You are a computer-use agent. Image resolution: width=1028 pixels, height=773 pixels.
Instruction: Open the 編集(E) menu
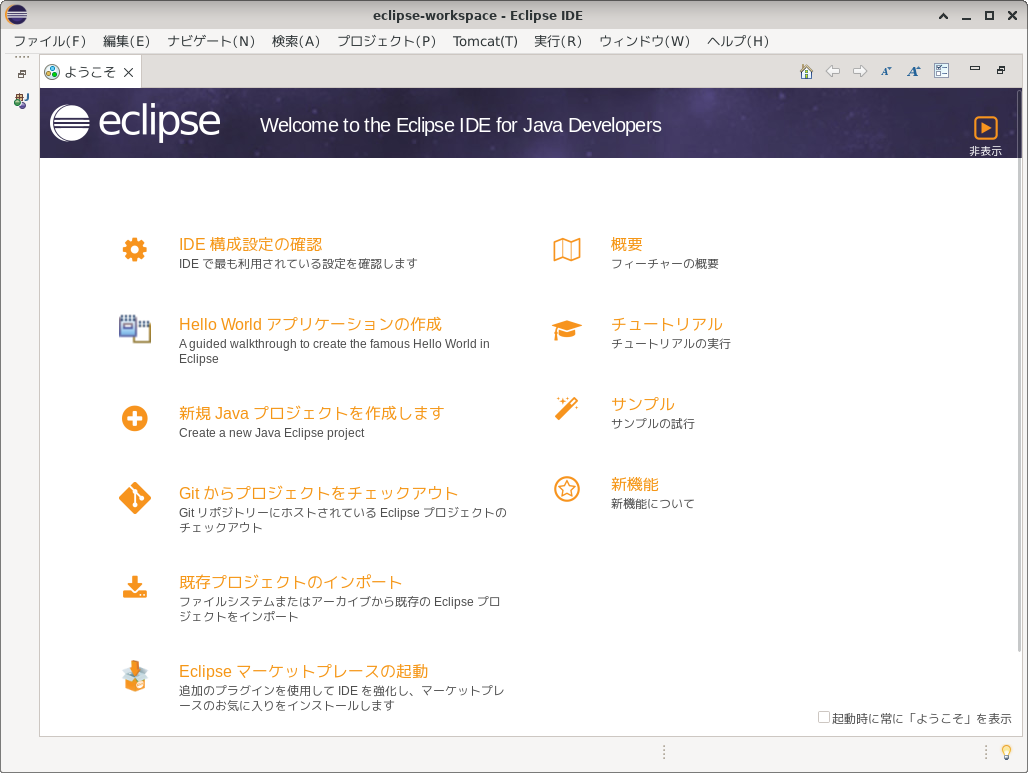[x=127, y=41]
